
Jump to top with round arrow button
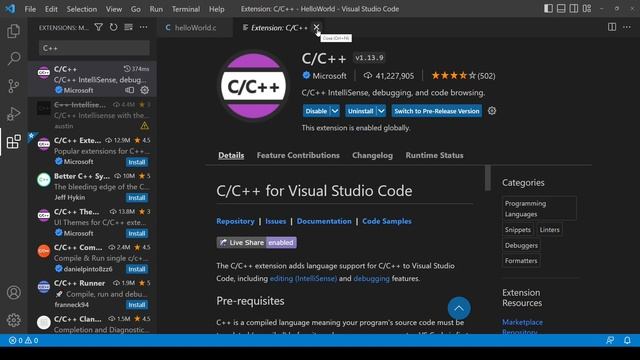tap(459, 308)
